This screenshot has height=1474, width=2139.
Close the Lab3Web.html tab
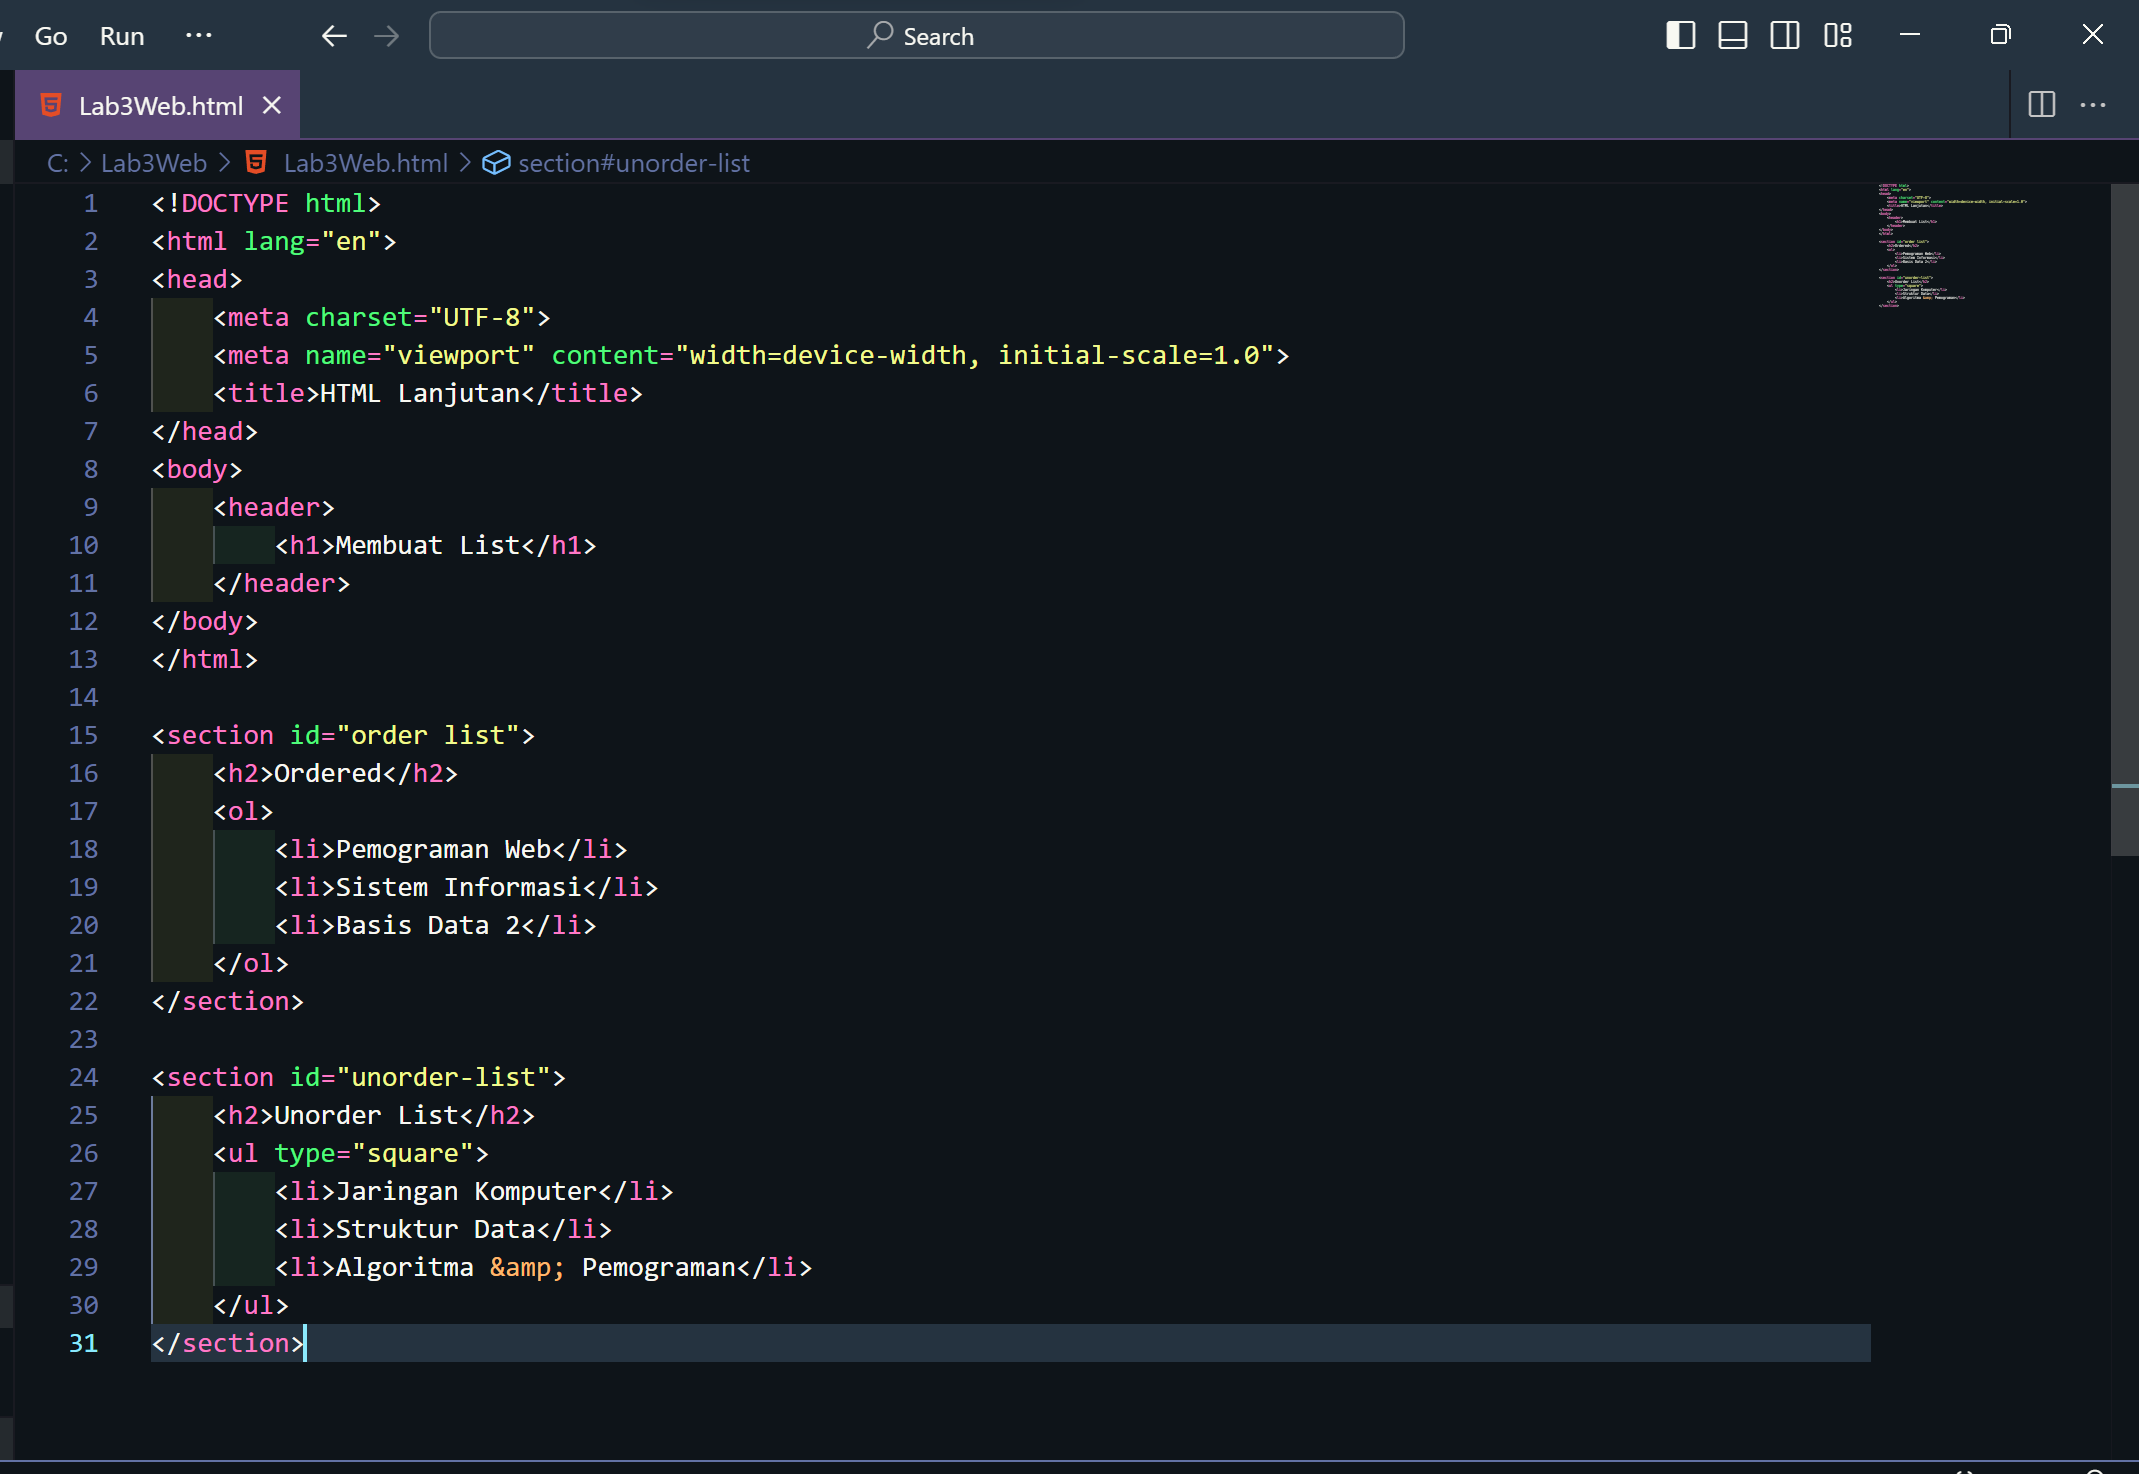tap(271, 104)
